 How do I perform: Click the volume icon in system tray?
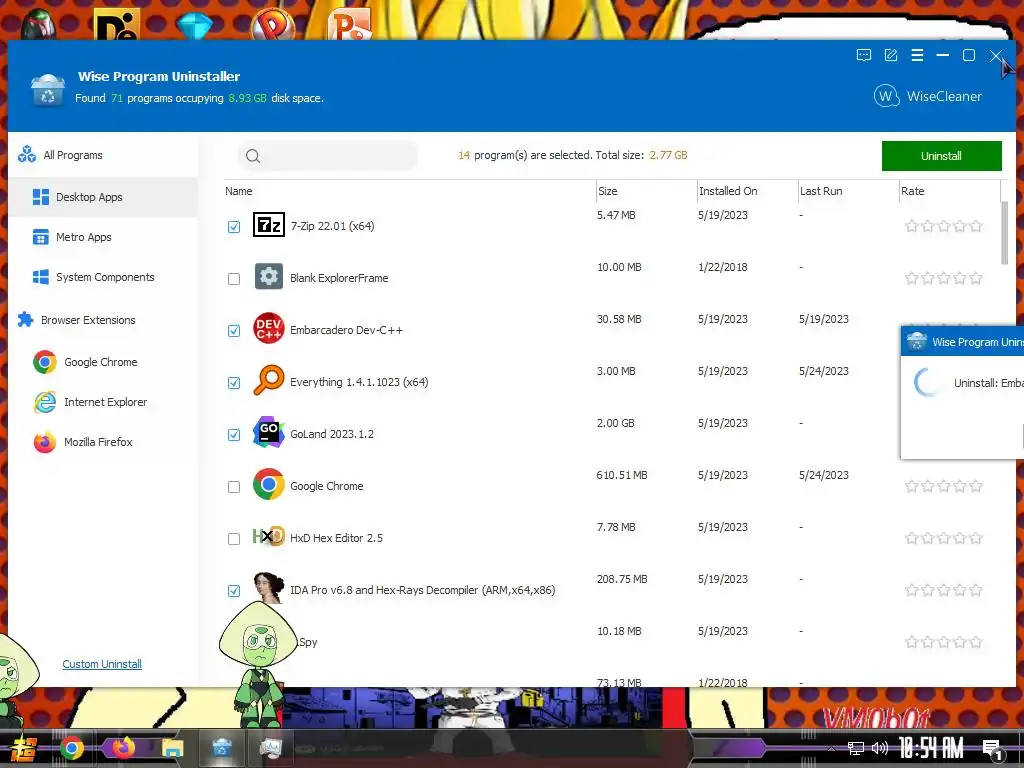[880, 748]
